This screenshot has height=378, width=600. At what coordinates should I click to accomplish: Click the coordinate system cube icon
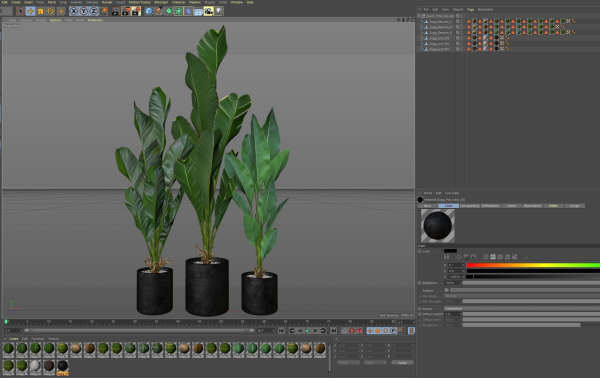click(103, 11)
